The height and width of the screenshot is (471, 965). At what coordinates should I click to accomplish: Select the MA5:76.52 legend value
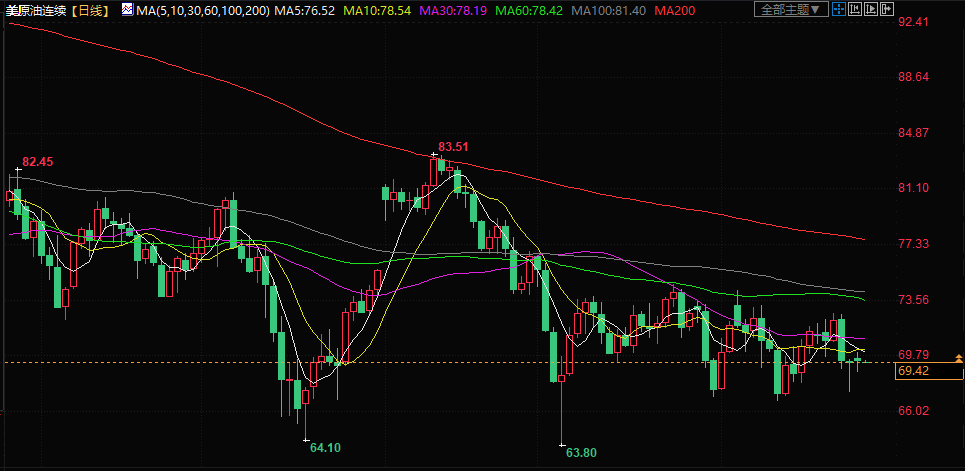(x=304, y=10)
